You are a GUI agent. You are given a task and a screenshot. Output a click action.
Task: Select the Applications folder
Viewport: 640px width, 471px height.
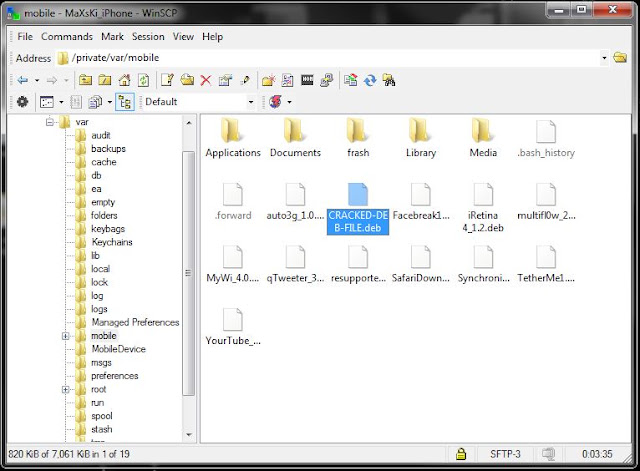click(233, 138)
